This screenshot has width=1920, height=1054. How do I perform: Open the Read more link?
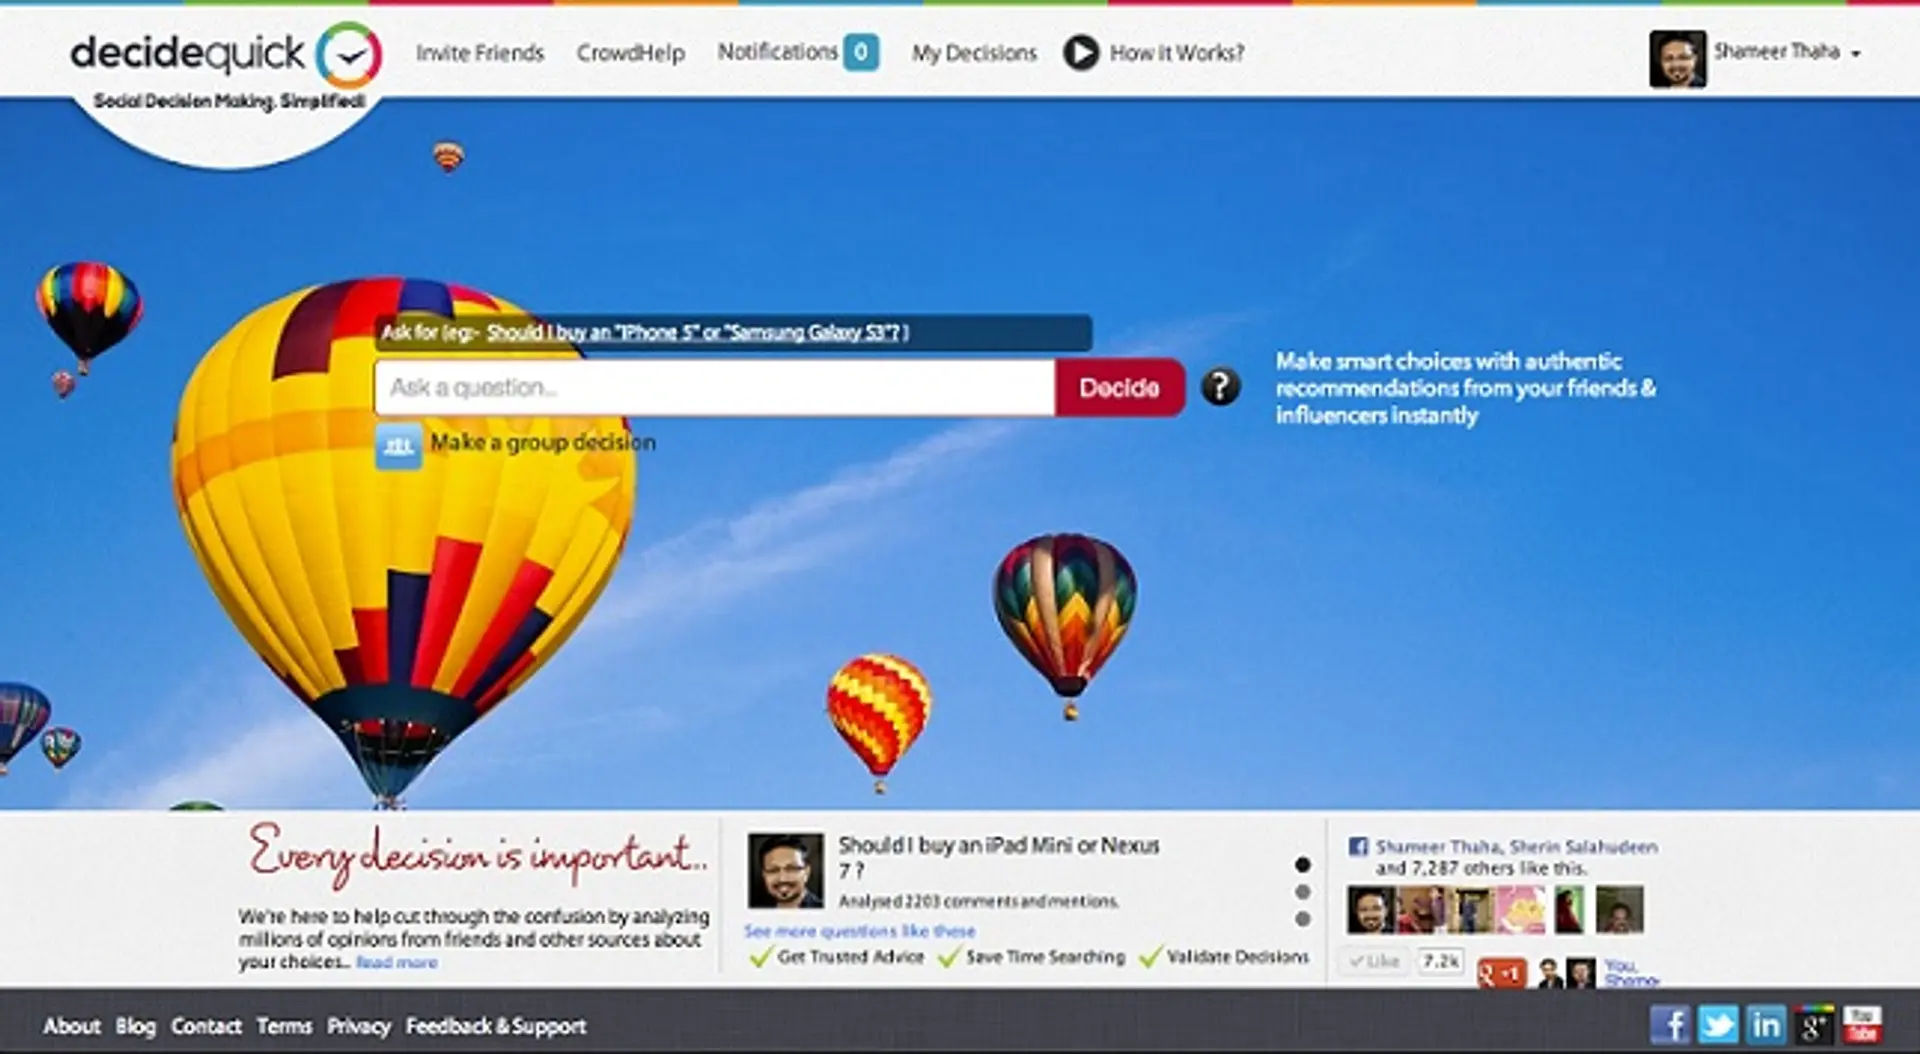tap(396, 962)
